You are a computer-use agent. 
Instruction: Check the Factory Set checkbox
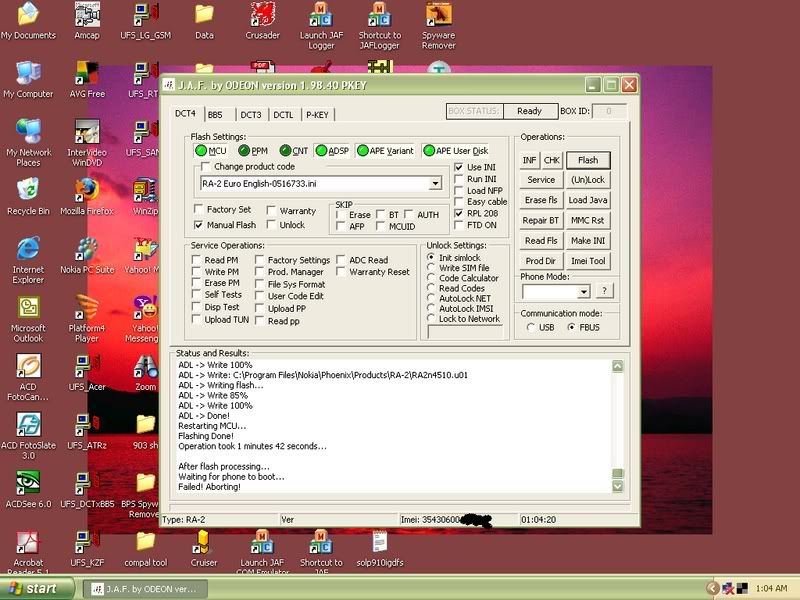(x=198, y=209)
